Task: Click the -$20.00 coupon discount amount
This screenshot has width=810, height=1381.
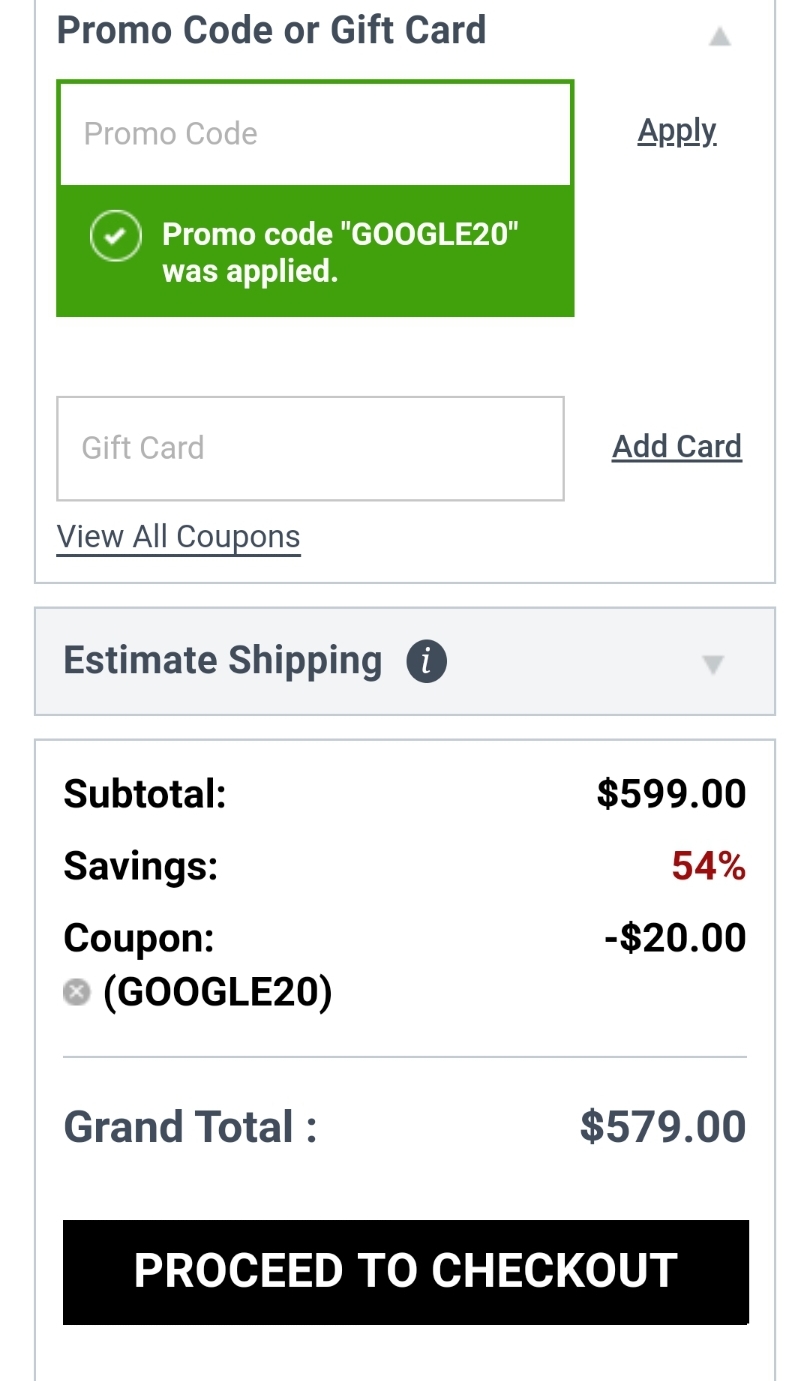Action: pyautogui.click(x=675, y=938)
